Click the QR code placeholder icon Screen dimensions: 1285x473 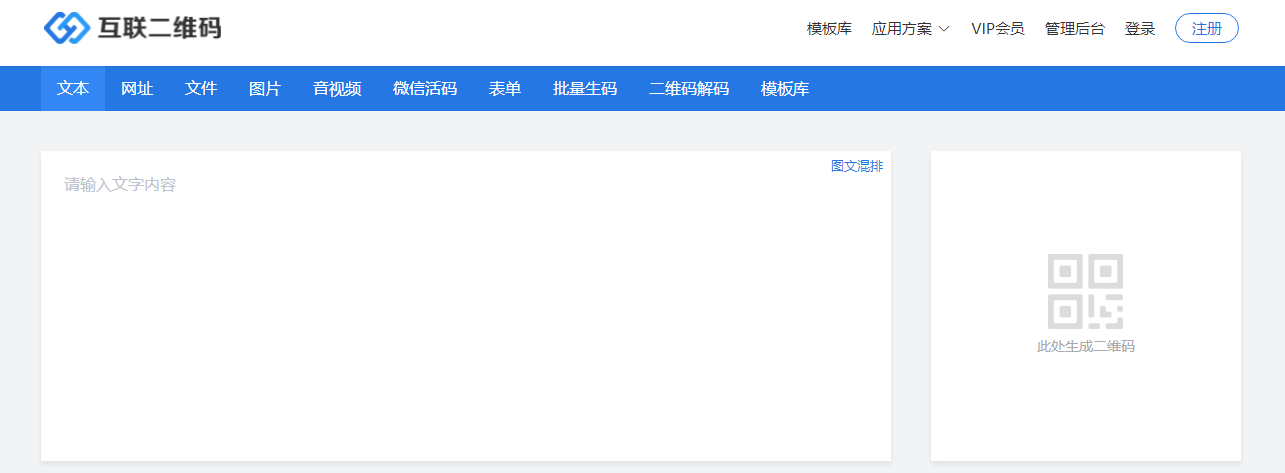[x=1085, y=291]
